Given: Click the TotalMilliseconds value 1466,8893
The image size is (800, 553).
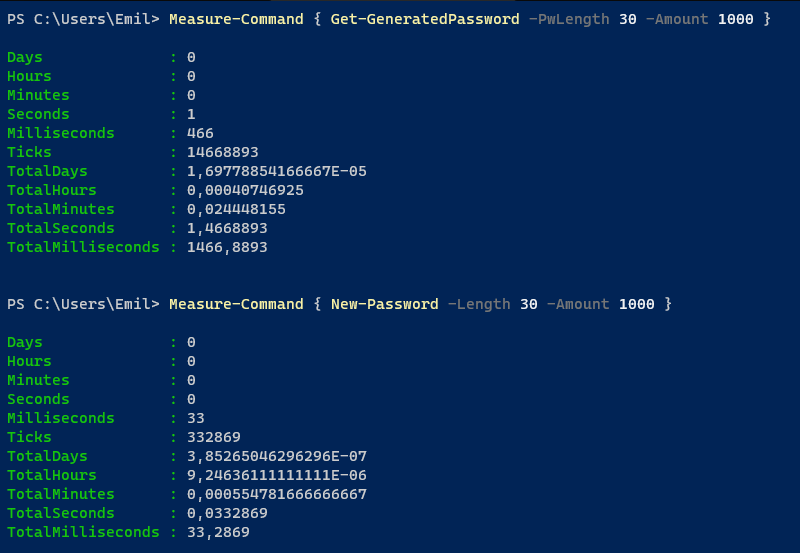Looking at the screenshot, I should coord(227,247).
